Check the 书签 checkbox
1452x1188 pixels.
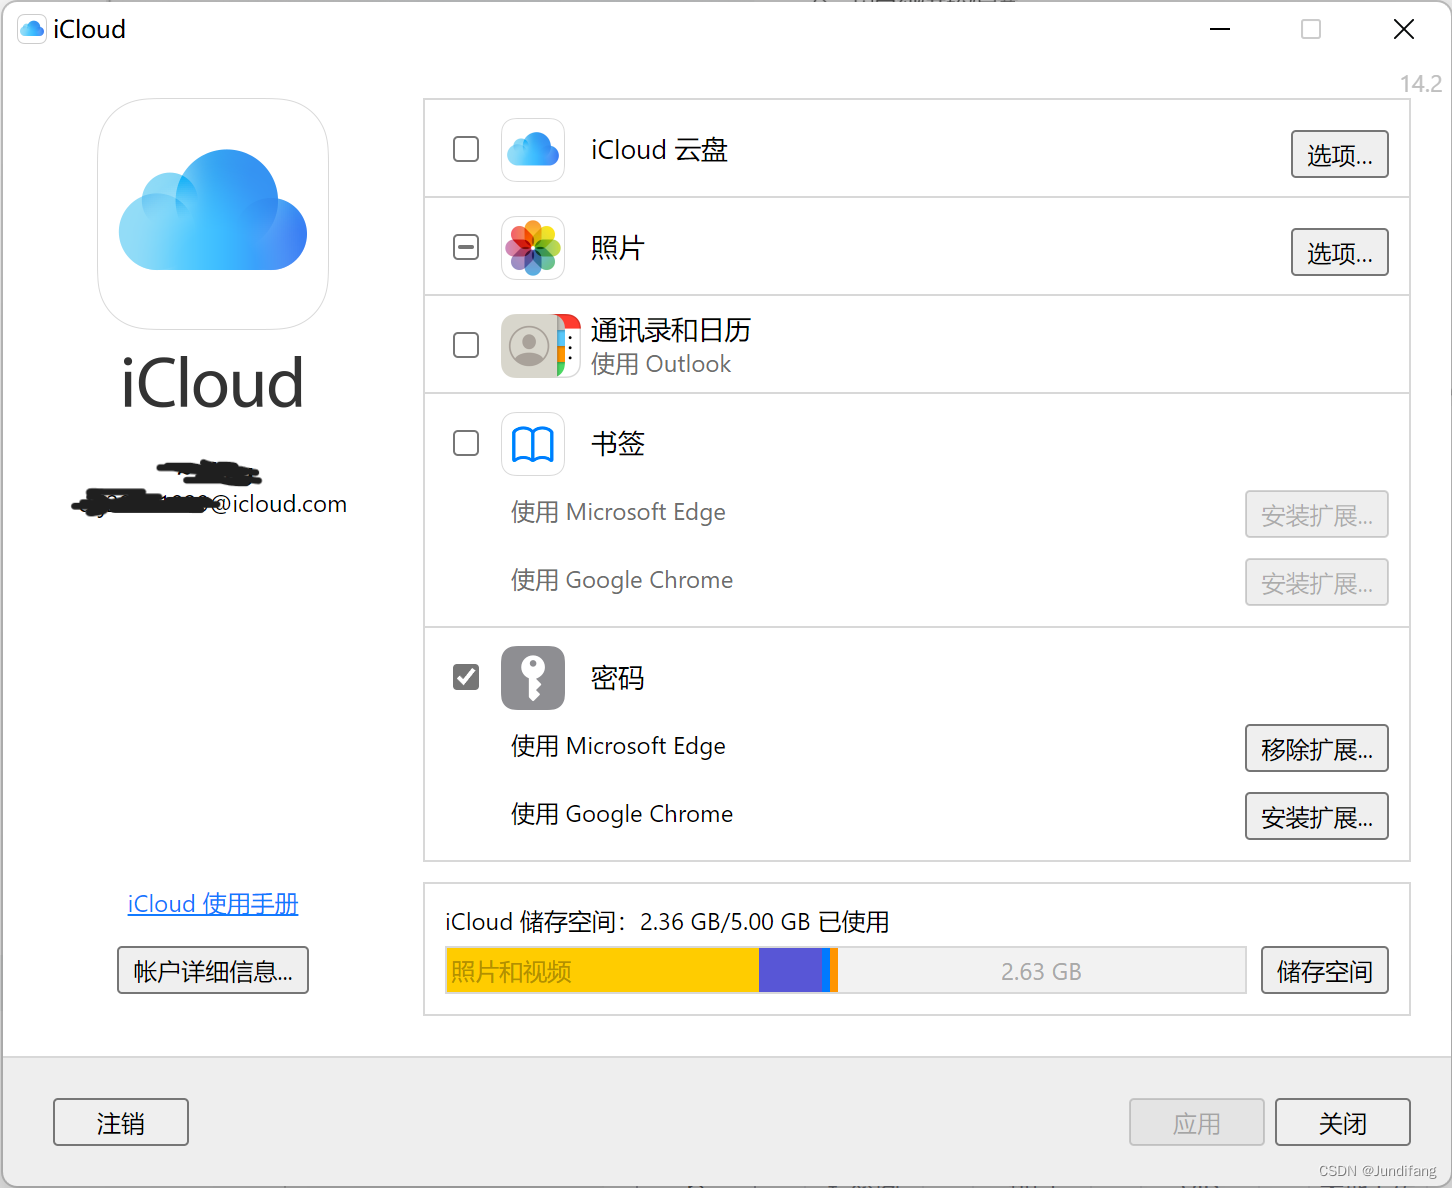pyautogui.click(x=466, y=443)
